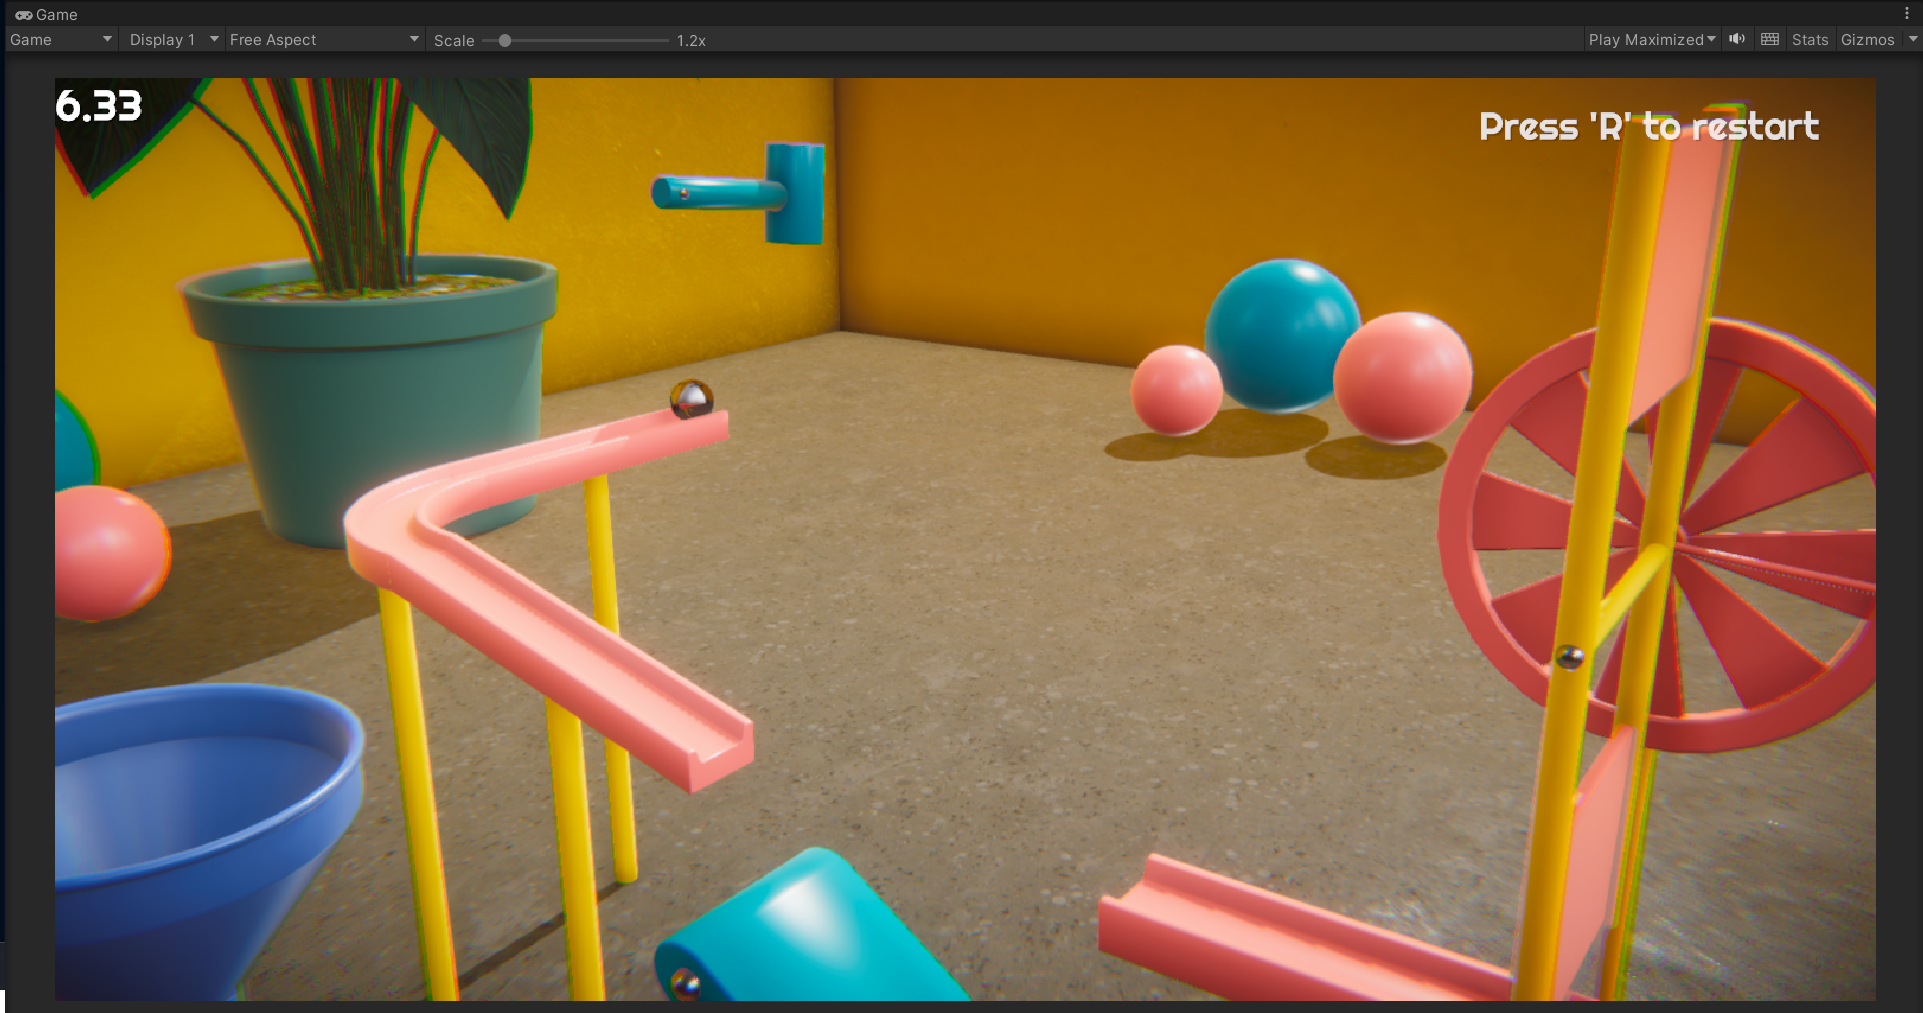Open the Display 1 dropdown
Screen dimensions: 1923x1013
click(172, 40)
